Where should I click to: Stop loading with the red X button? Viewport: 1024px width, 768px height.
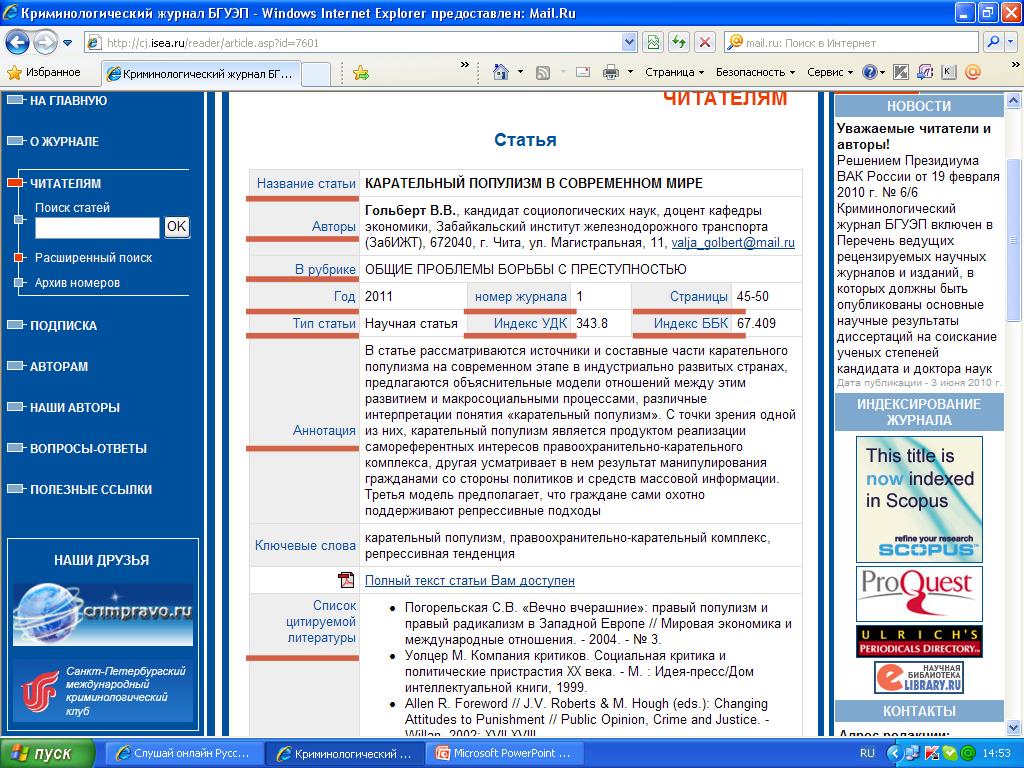(705, 43)
